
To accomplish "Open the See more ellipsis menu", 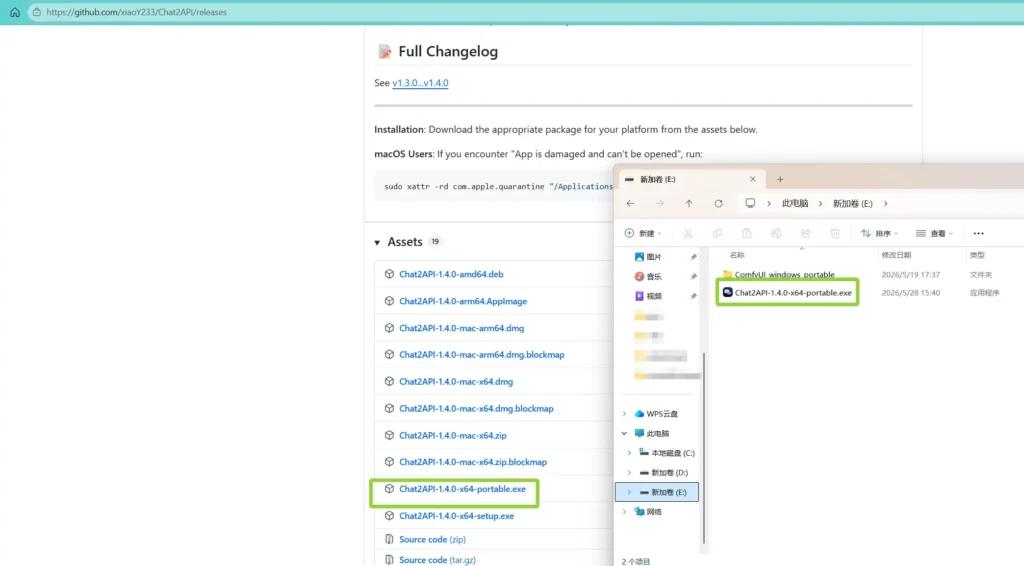I will [978, 233].
